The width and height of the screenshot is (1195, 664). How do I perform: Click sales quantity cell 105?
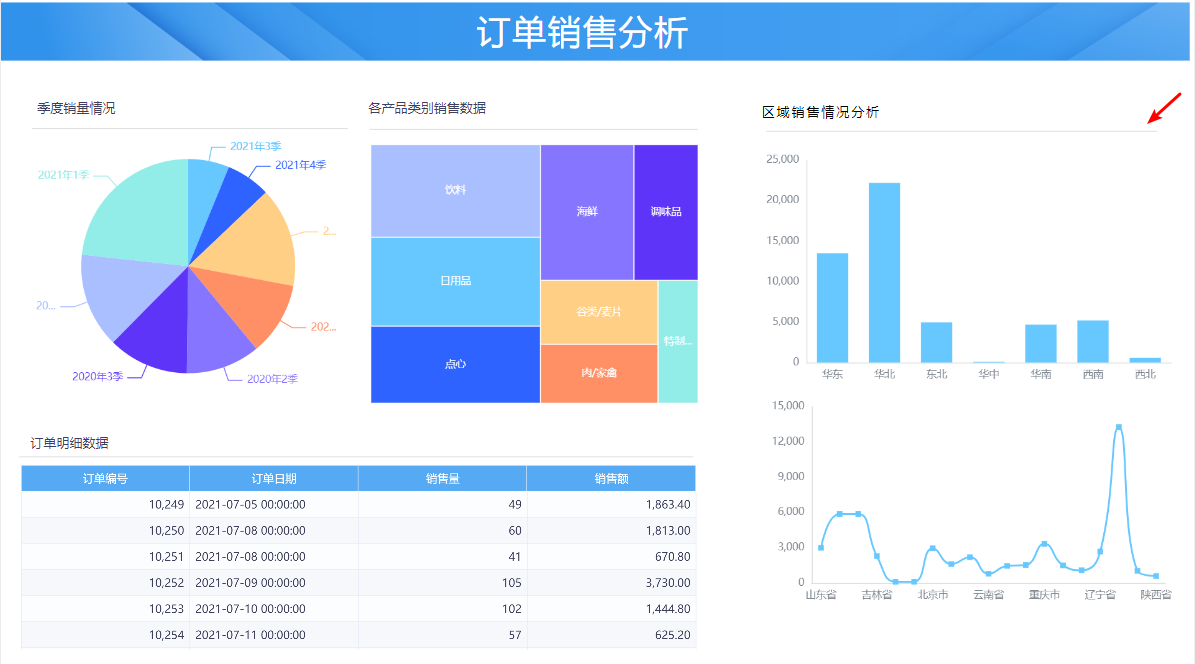(x=442, y=582)
